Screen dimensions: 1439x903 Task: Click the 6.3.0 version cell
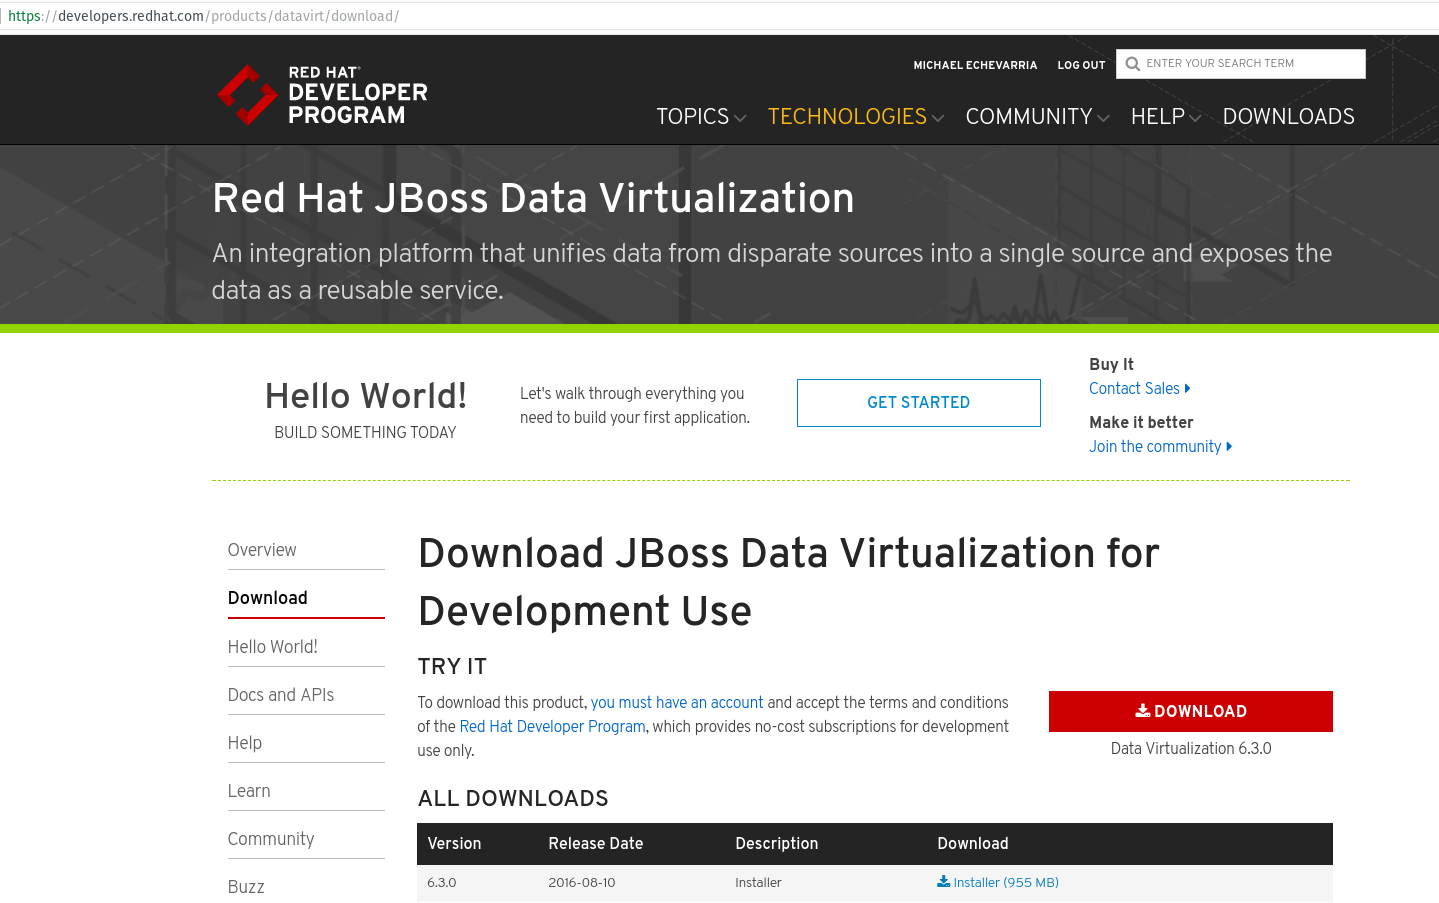[x=441, y=883]
